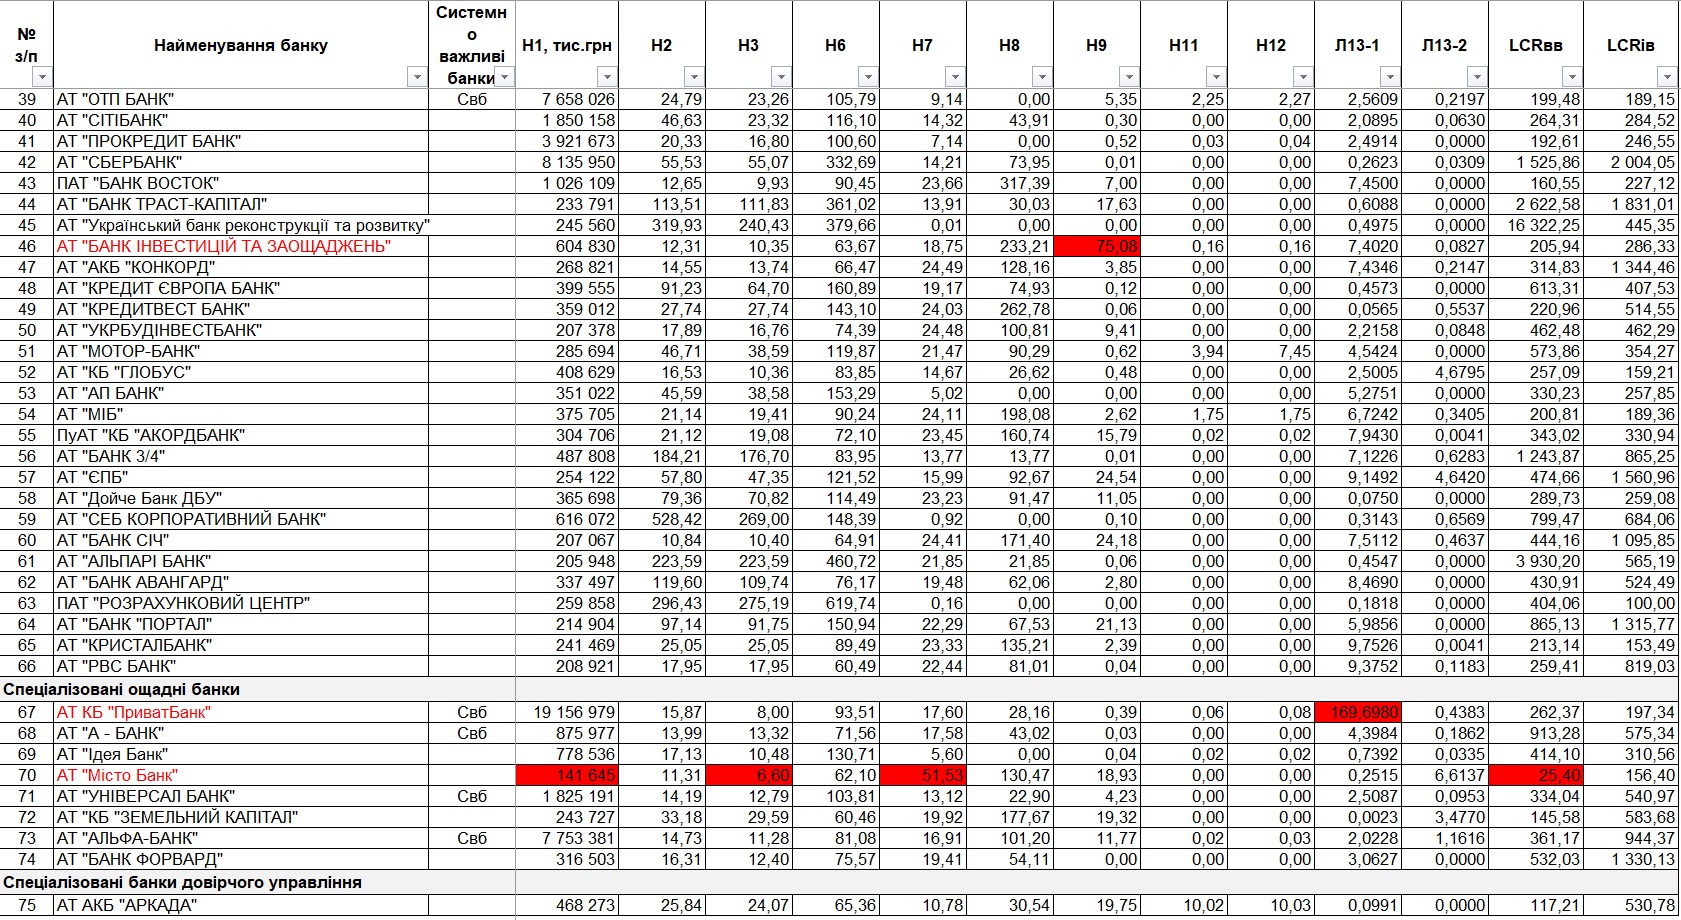Select Свб mark in ПриватБанк row
The width and height of the screenshot is (1681, 920).
(x=472, y=712)
